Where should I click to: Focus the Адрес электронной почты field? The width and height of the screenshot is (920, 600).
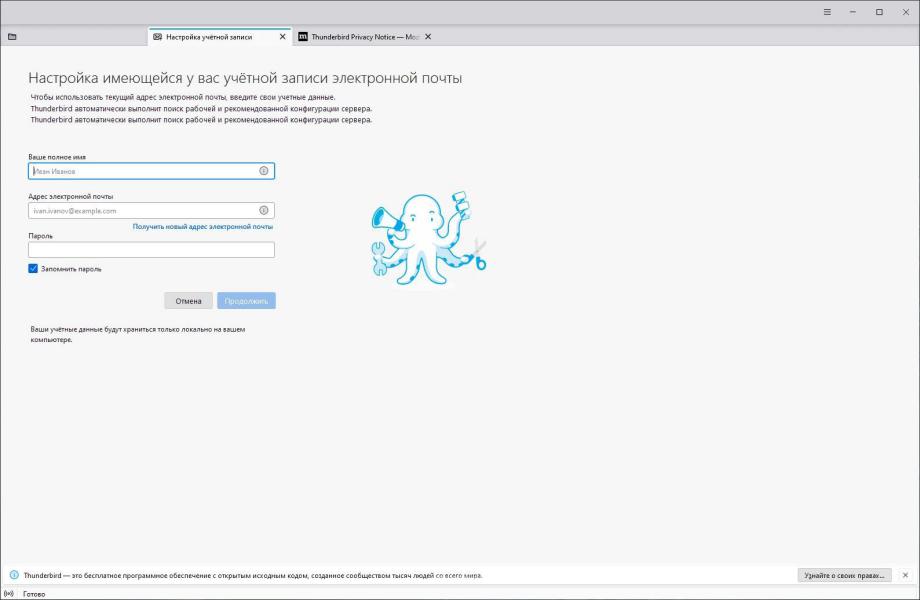point(151,210)
